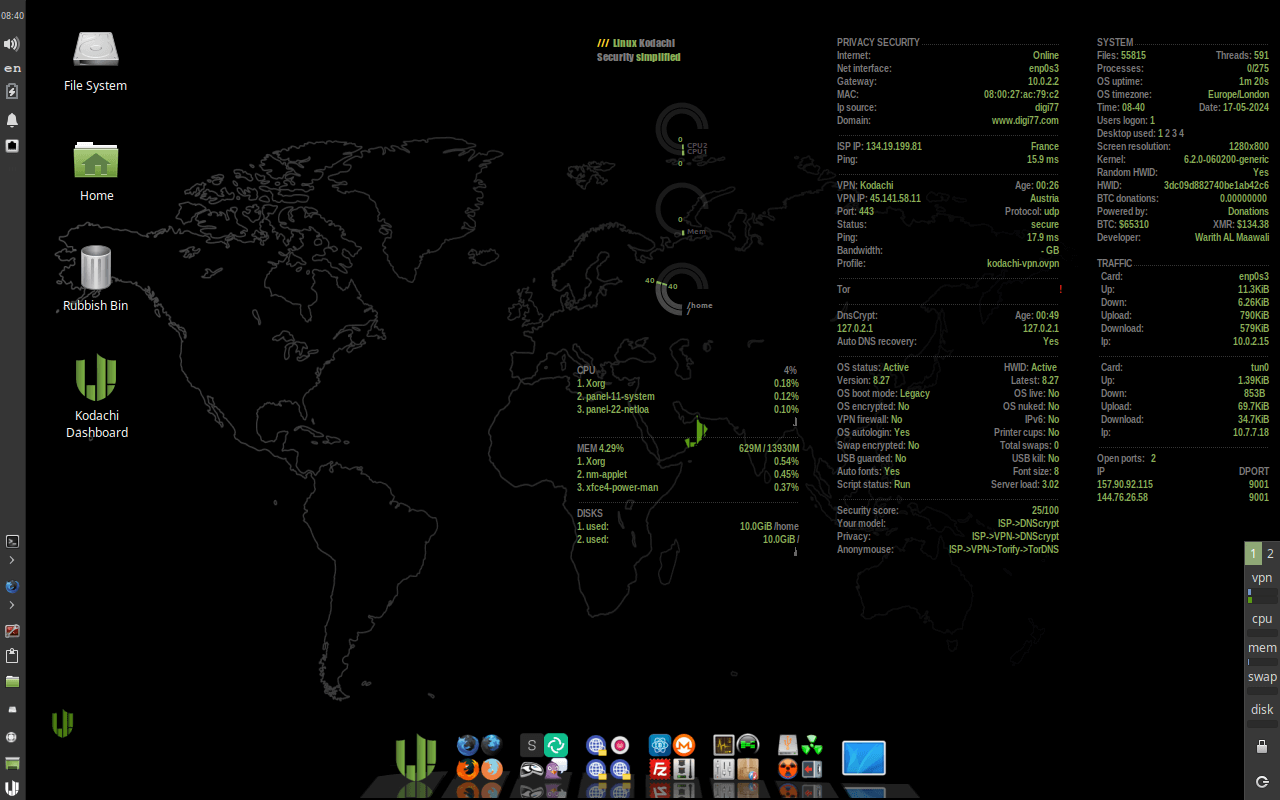Image resolution: width=1280 pixels, height=800 pixels.
Task: Open the sleeping-mask icon in the dock
Action: tap(532, 769)
